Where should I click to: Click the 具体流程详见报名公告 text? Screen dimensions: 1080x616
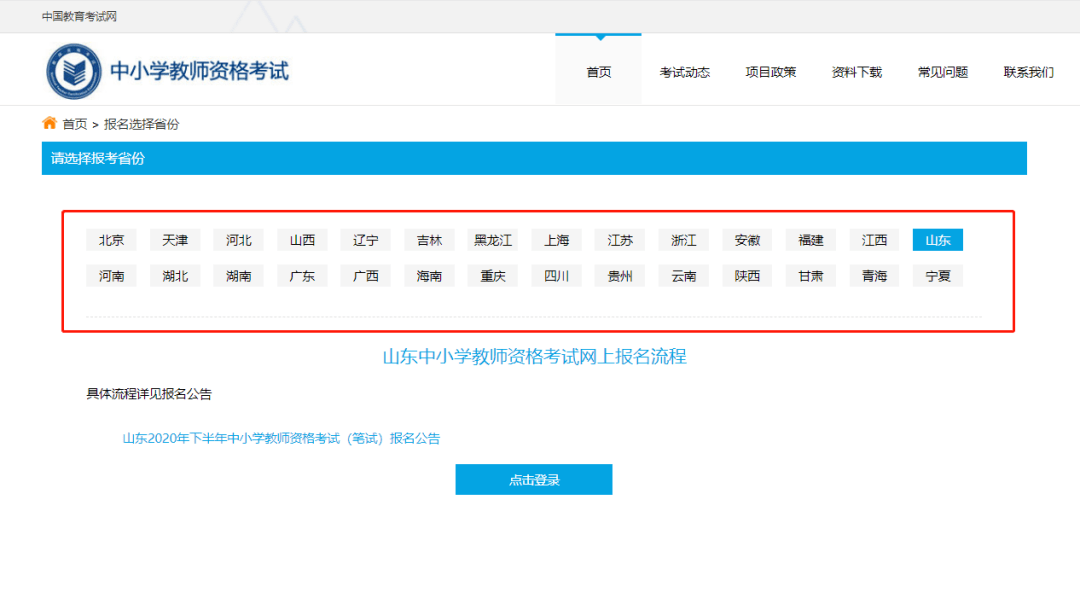(x=149, y=394)
